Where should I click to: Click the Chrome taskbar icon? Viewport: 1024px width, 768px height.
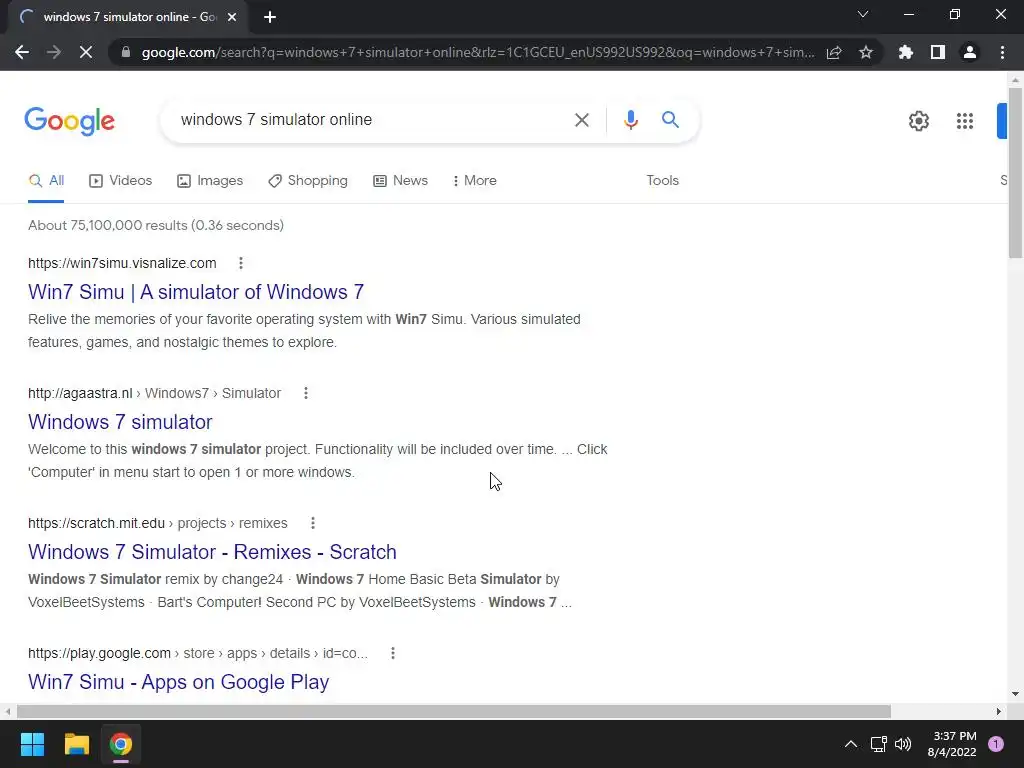(x=121, y=744)
